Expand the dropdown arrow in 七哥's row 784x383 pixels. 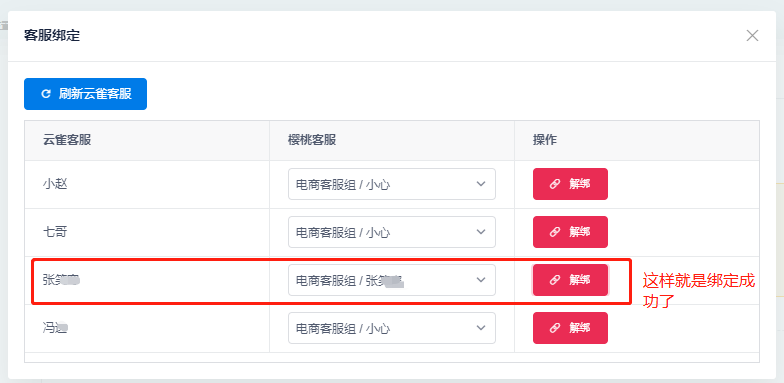[481, 232]
